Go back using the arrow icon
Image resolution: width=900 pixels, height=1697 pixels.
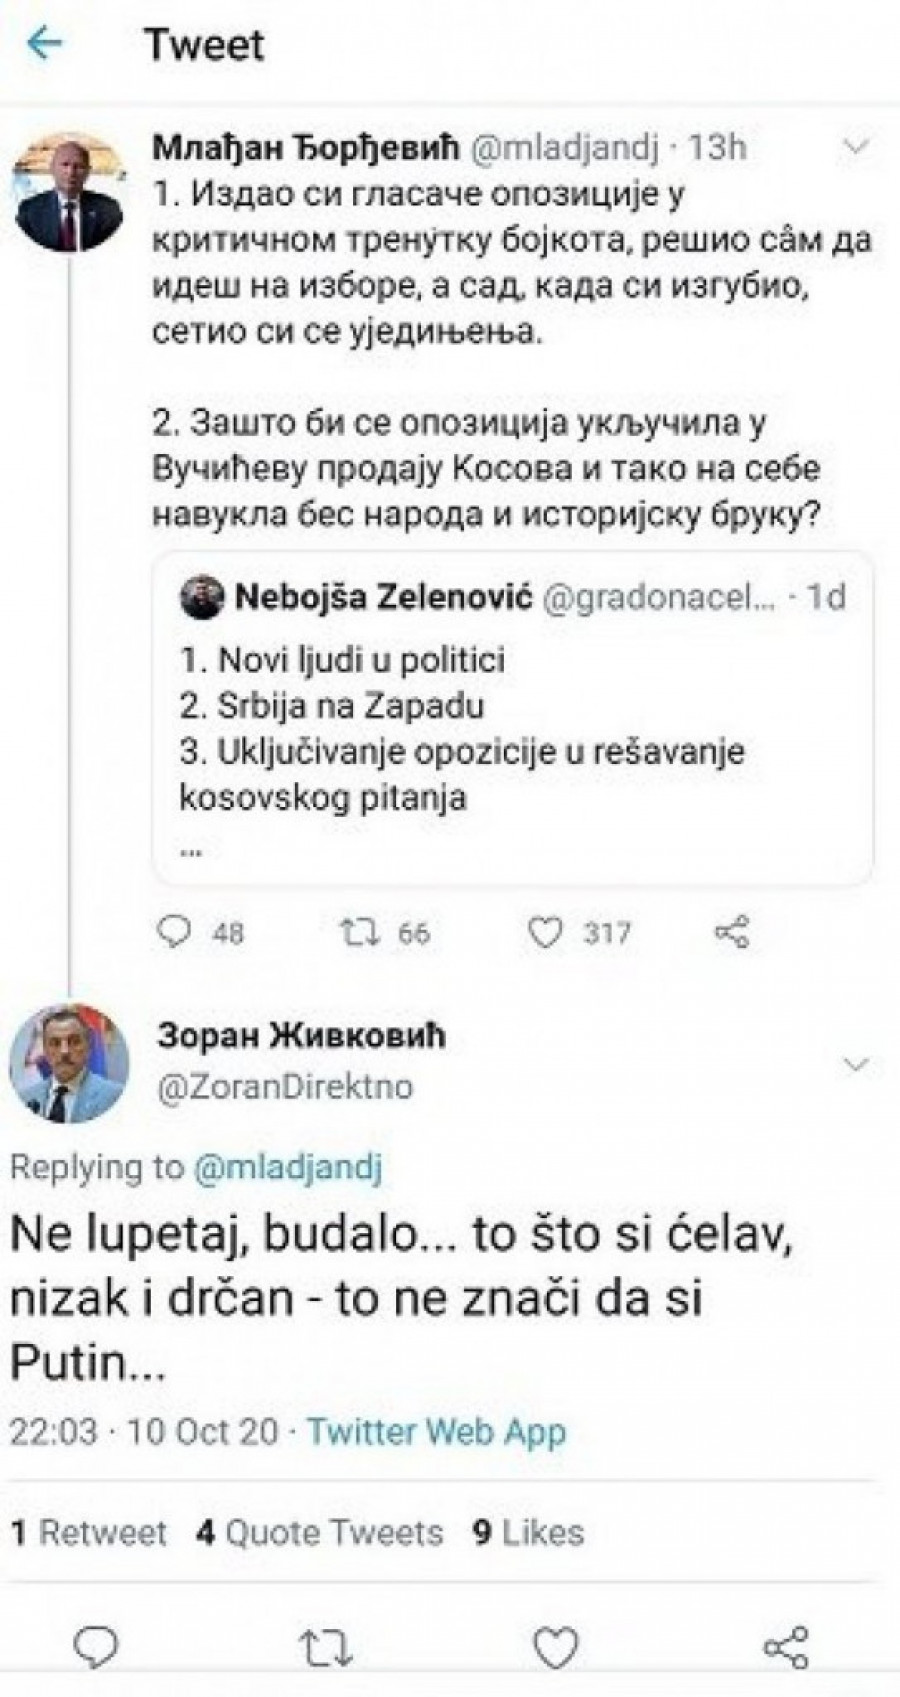point(45,44)
